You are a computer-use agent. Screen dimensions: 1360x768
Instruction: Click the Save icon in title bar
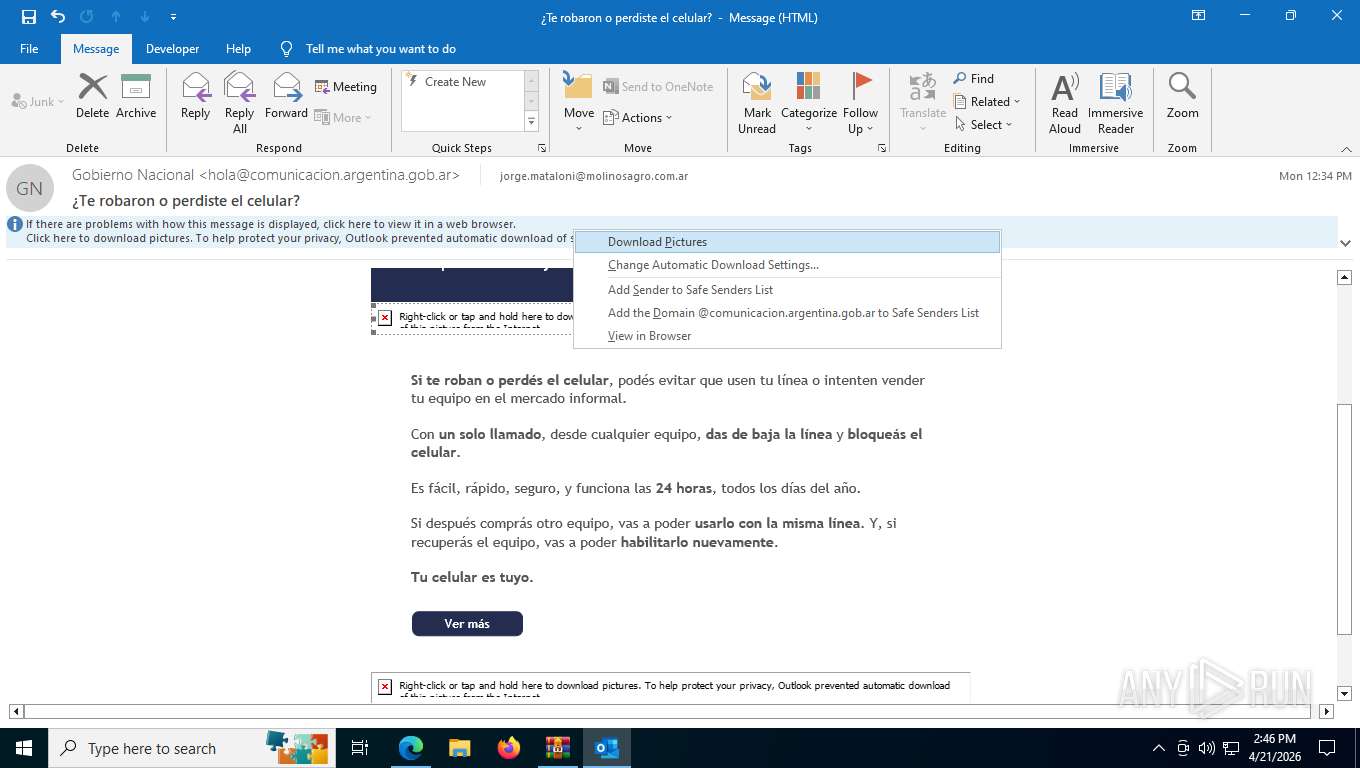[29, 17]
